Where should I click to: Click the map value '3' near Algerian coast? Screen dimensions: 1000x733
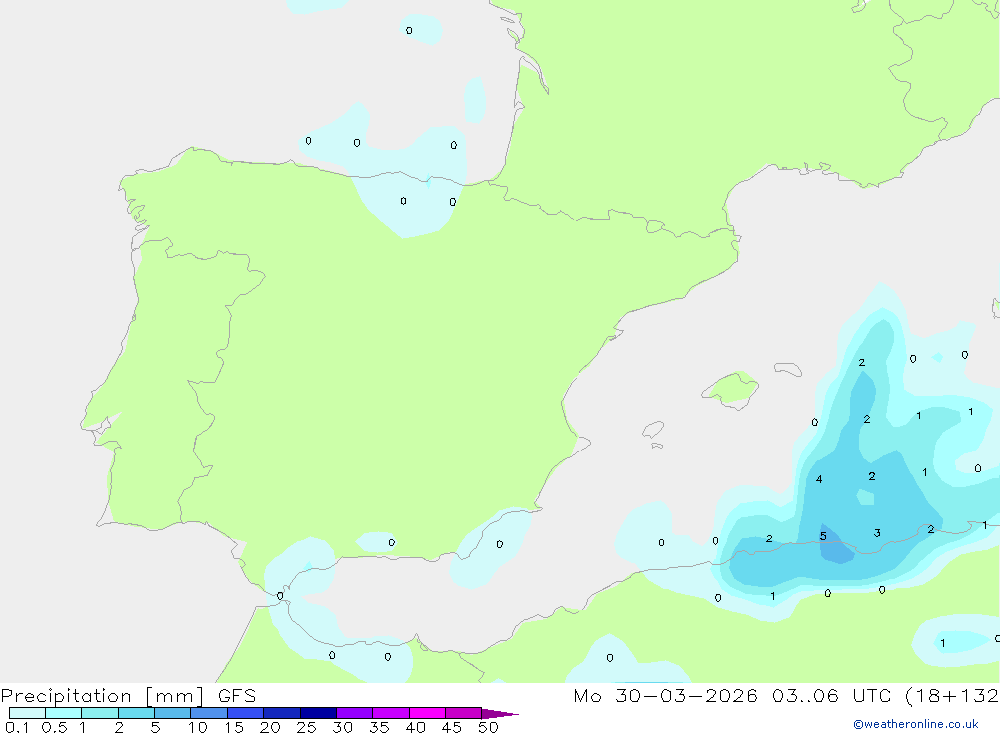[877, 533]
